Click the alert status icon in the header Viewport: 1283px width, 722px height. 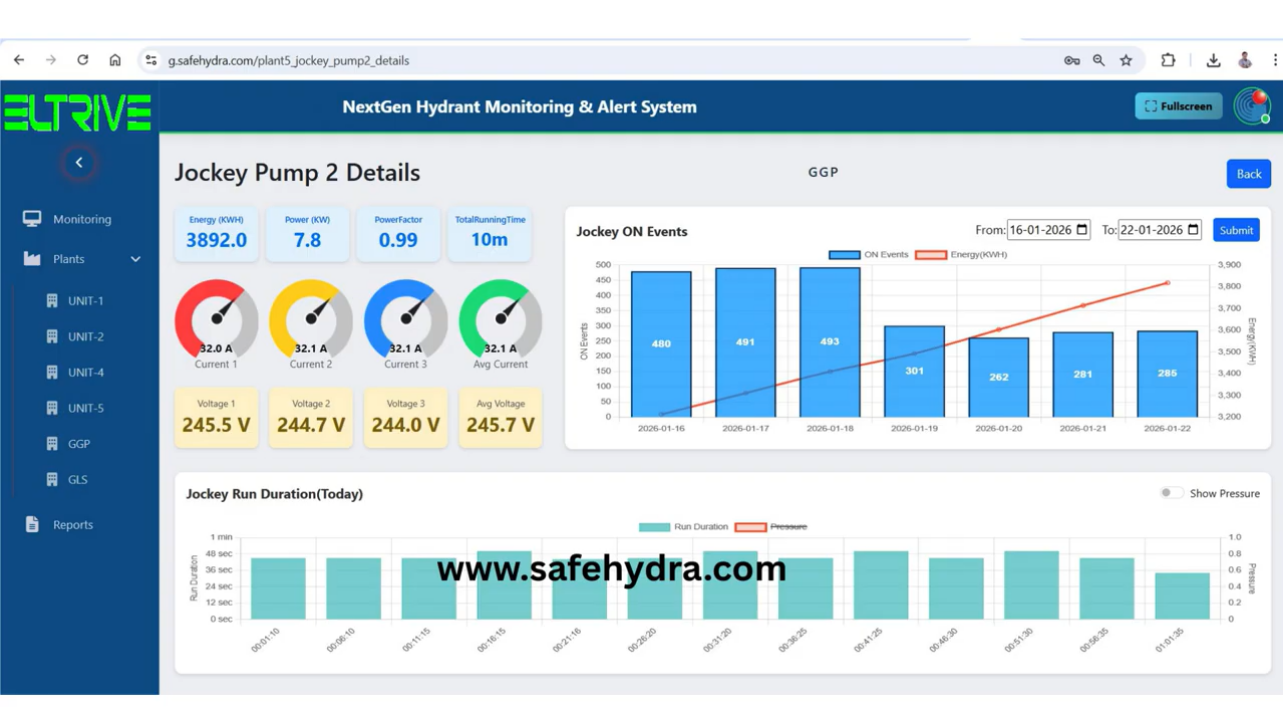1253,106
